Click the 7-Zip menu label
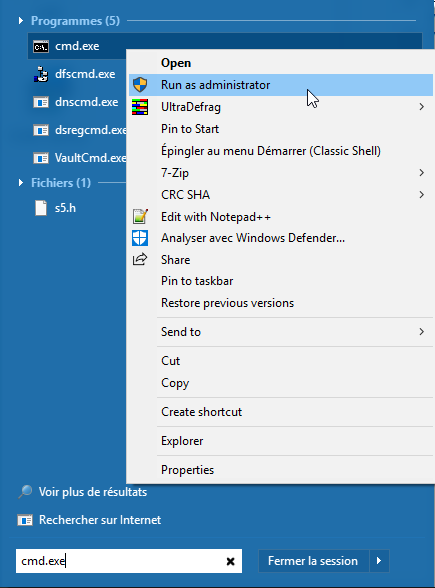This screenshot has width=435, height=588. (175, 173)
